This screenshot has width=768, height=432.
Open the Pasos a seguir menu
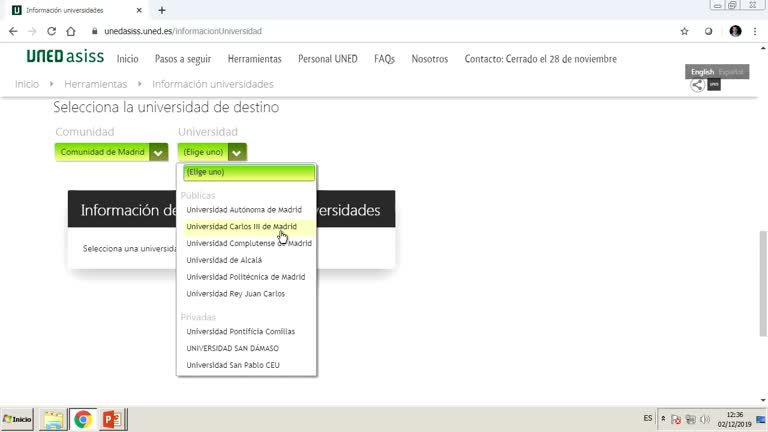tap(183, 59)
